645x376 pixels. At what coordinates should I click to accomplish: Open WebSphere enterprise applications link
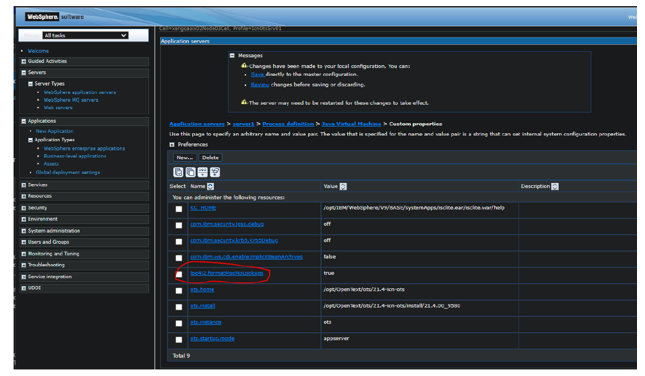84,149
